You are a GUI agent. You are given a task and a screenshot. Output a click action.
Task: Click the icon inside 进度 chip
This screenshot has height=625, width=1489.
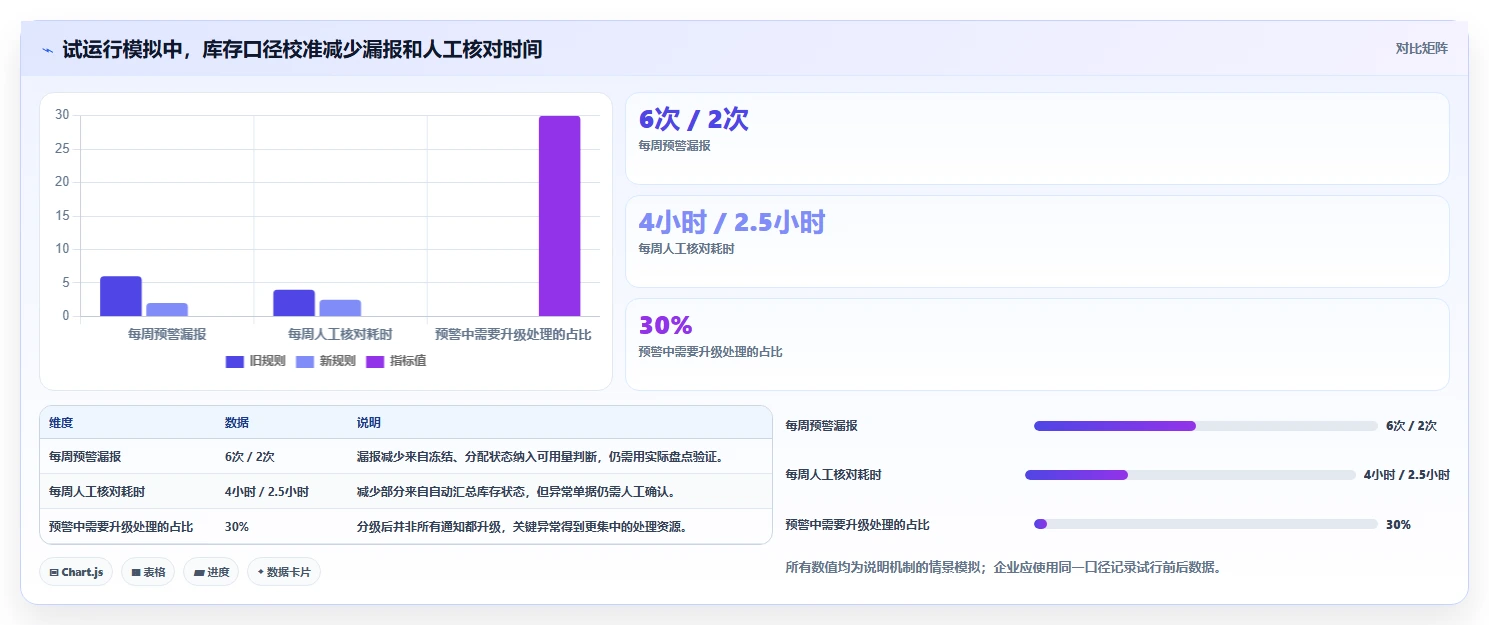point(198,572)
